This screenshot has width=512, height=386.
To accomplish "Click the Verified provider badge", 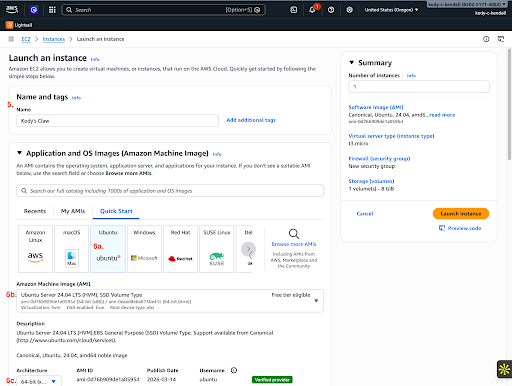I will 272,380.
